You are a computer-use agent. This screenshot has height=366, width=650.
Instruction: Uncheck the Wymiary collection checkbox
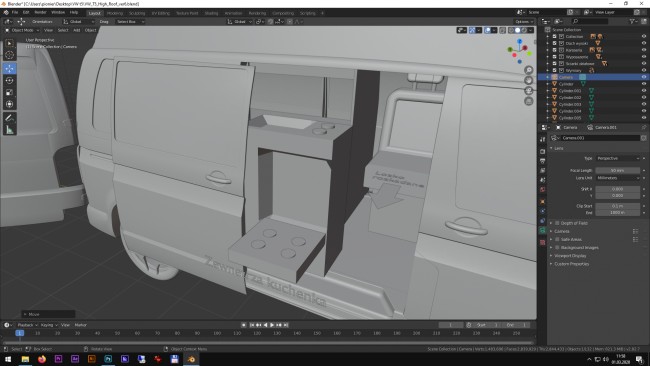(555, 70)
